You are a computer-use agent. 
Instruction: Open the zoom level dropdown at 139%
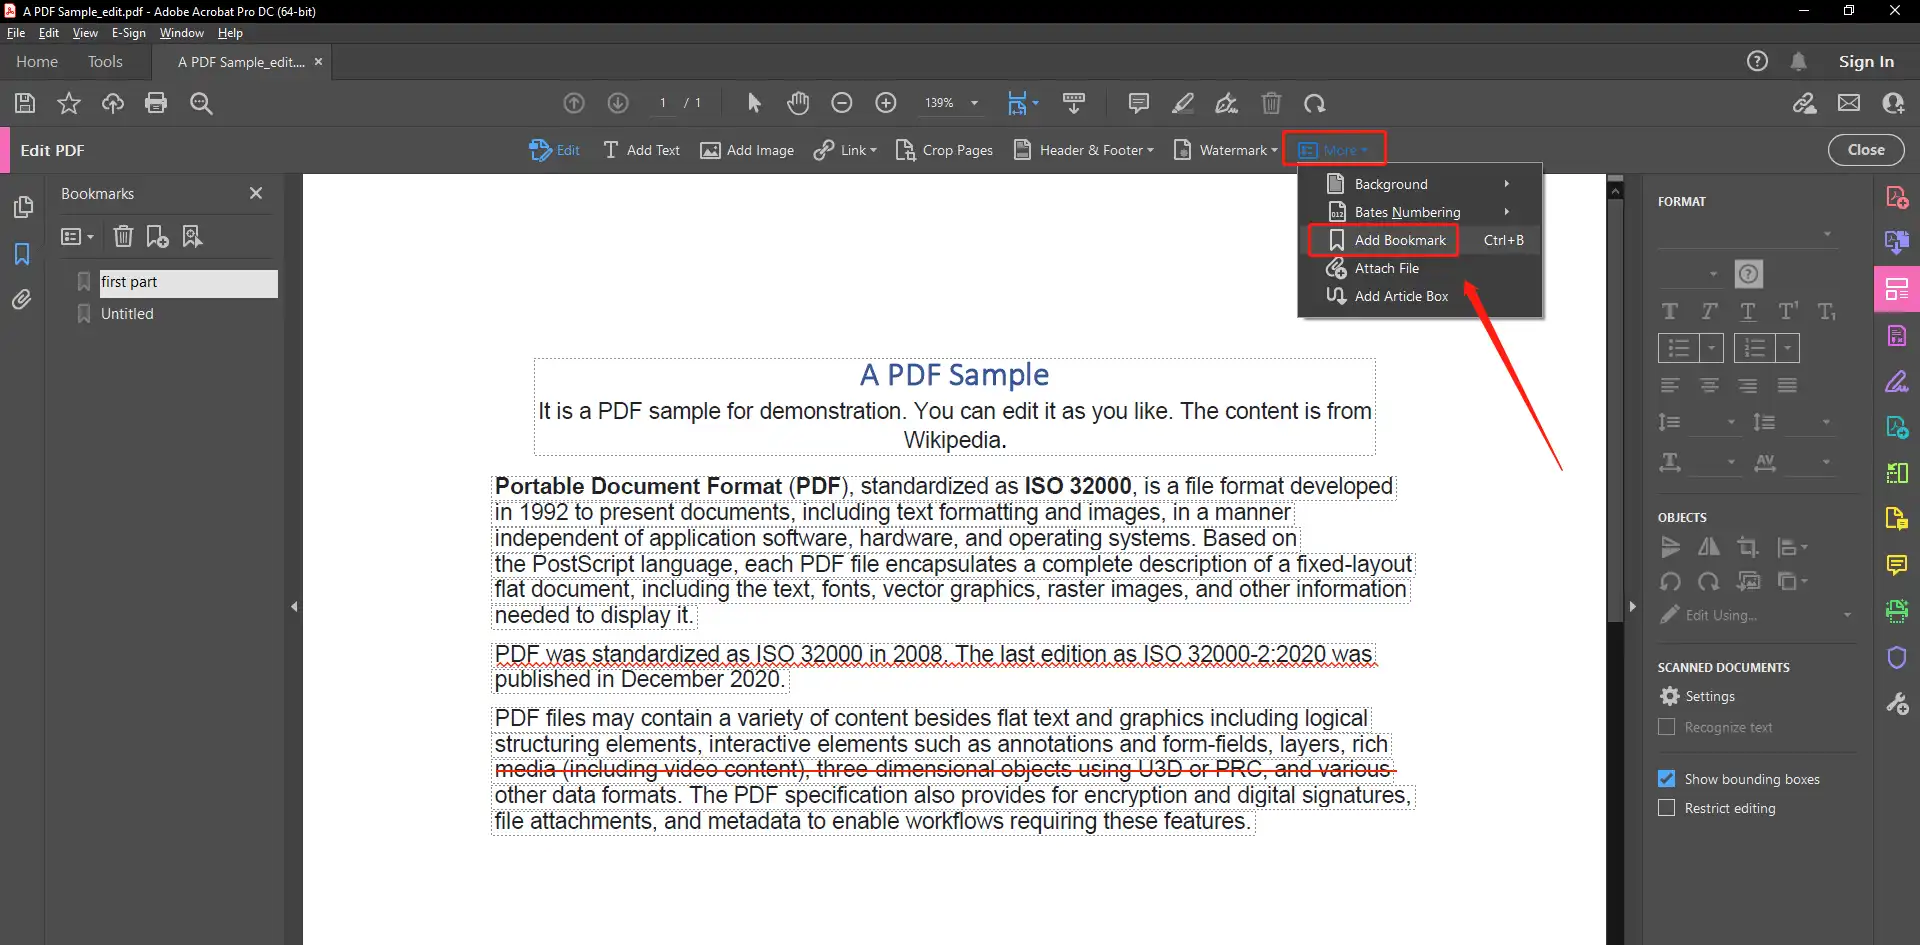click(974, 103)
